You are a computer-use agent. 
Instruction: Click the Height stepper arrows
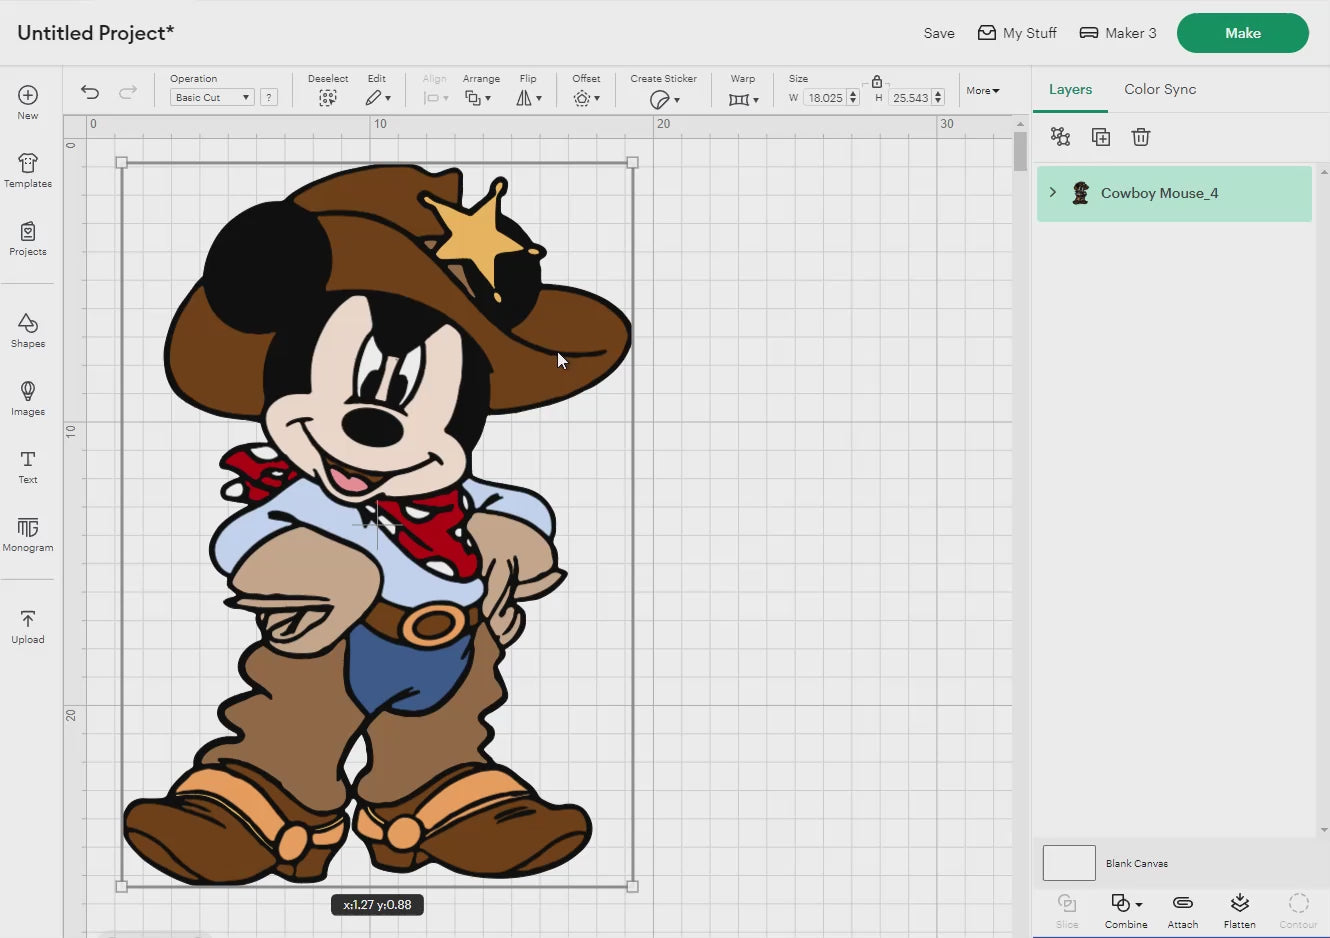point(938,97)
